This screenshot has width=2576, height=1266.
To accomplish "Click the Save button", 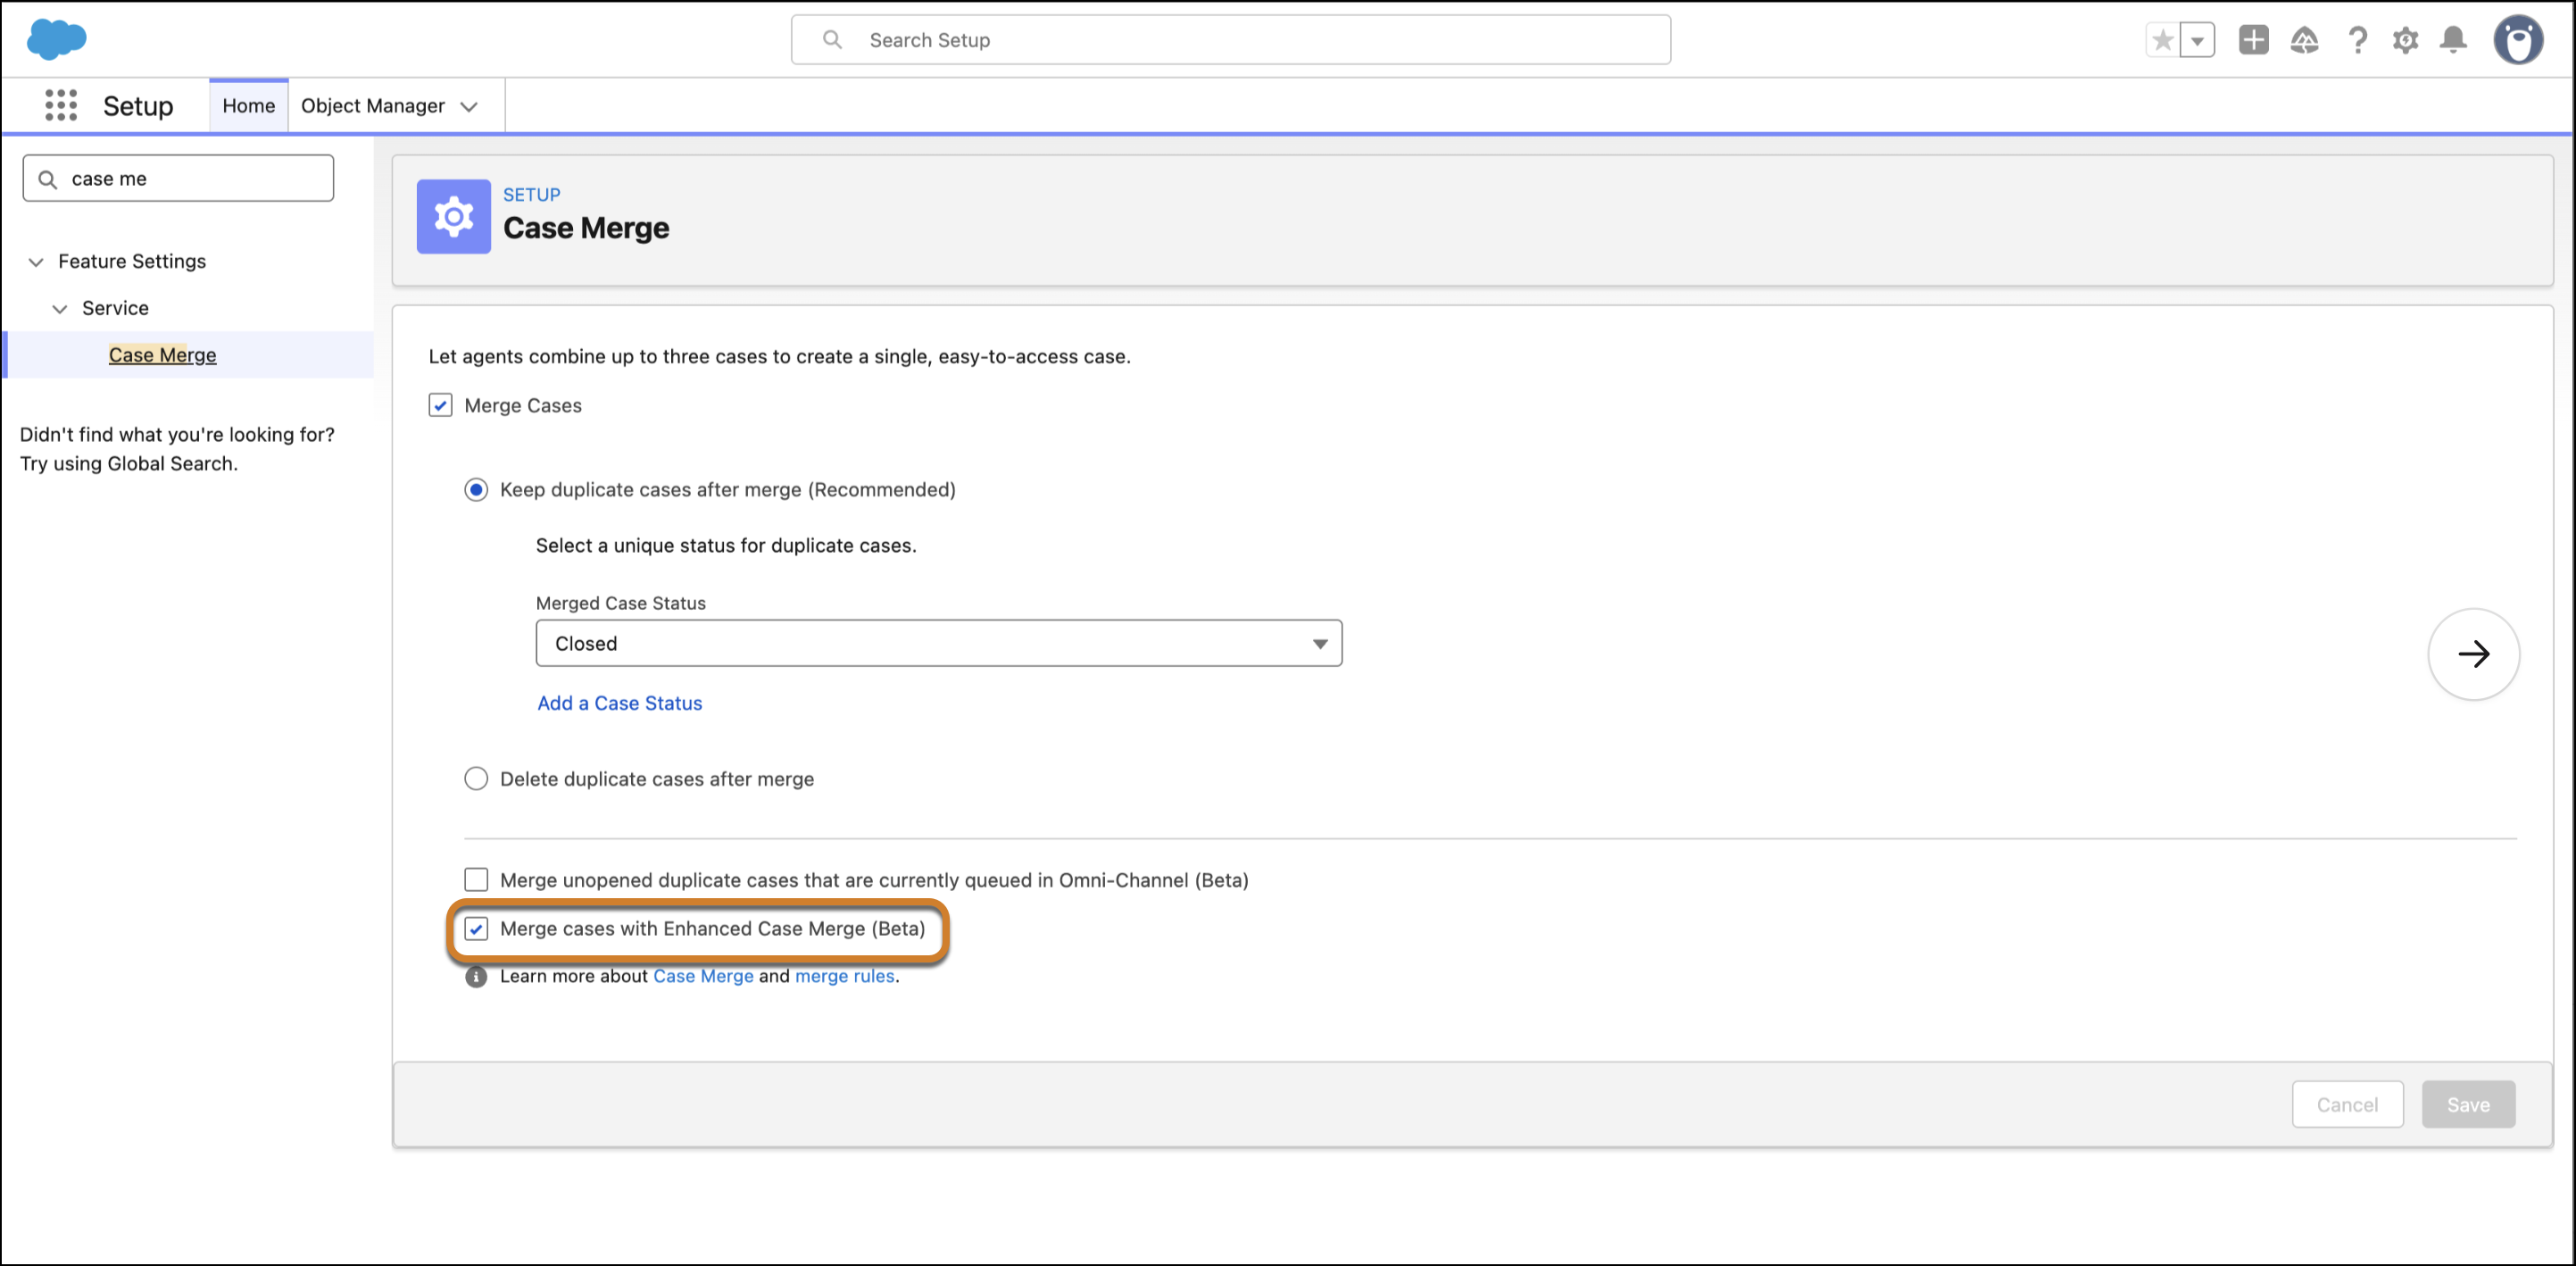I will pyautogui.click(x=2468, y=1105).
